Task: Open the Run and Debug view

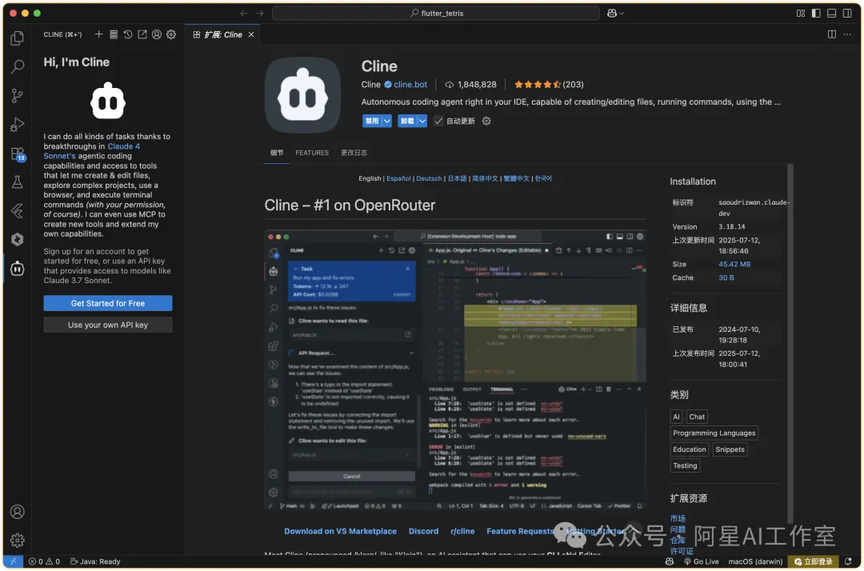Action: point(17,125)
